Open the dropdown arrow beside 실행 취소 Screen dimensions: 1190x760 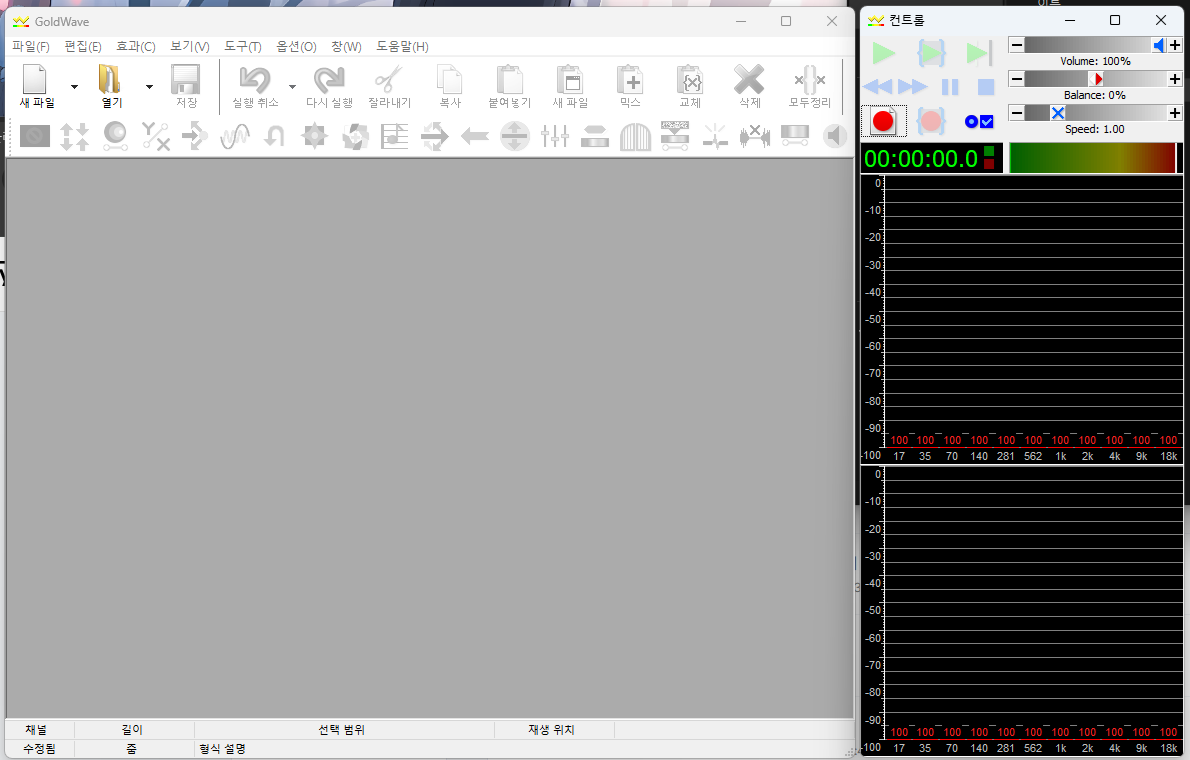pos(292,87)
